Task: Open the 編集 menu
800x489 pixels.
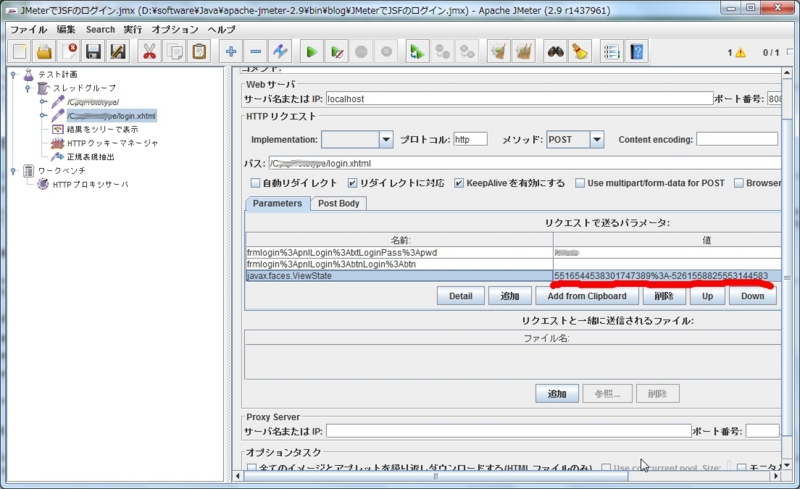Action: click(x=66, y=30)
